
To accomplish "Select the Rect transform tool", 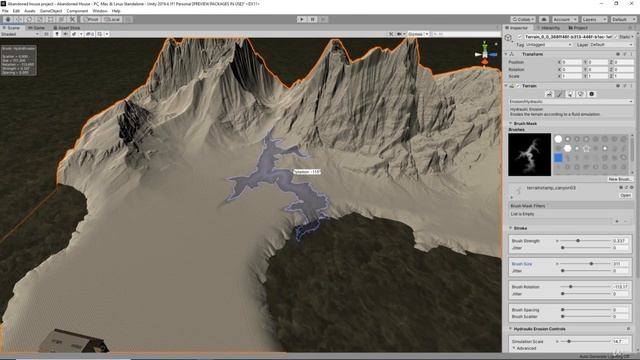I will [x=51, y=19].
